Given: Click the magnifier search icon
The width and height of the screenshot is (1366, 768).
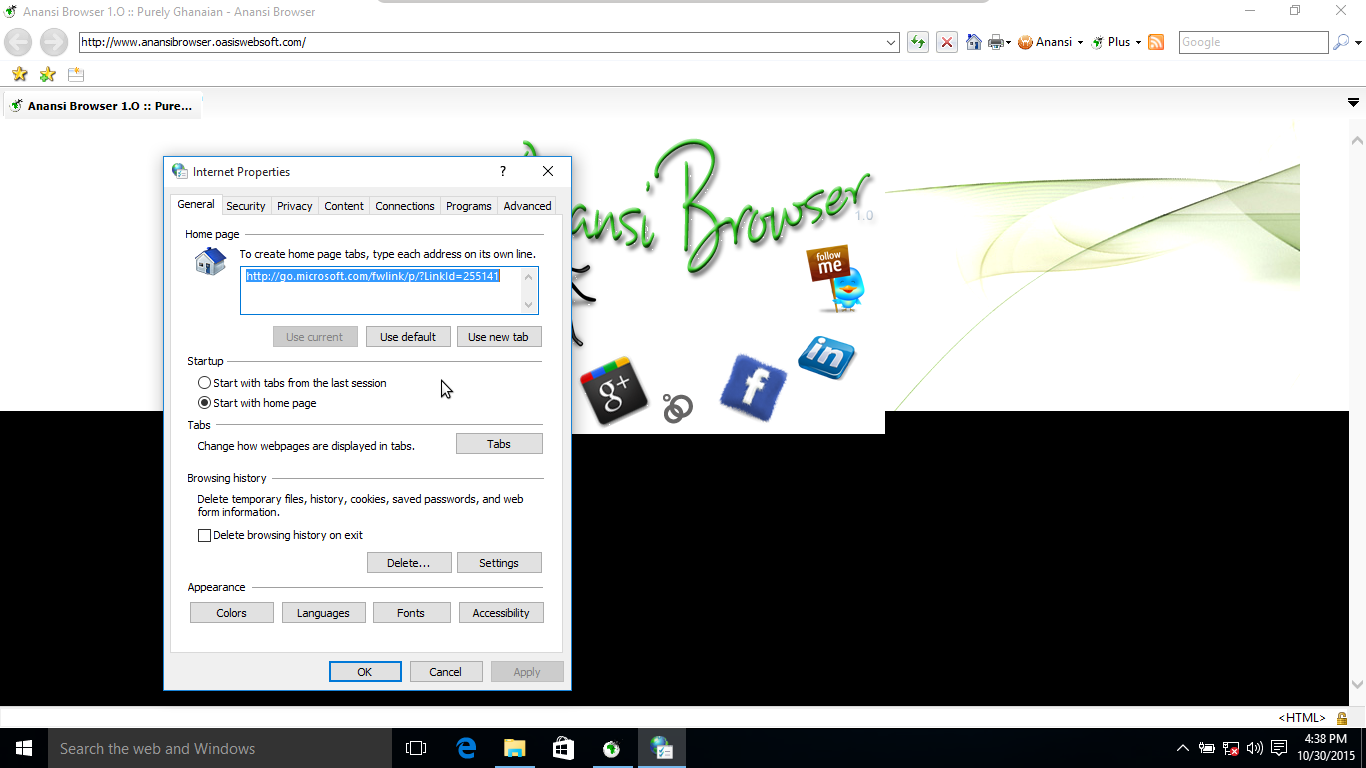Looking at the screenshot, I should pos(1341,42).
